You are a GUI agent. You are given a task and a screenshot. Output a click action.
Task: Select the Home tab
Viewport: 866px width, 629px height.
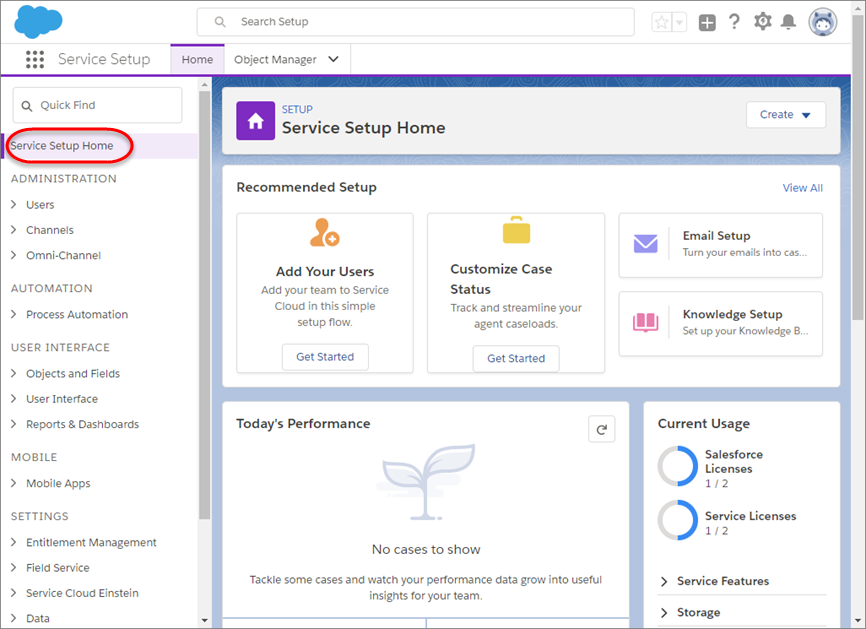(x=197, y=59)
